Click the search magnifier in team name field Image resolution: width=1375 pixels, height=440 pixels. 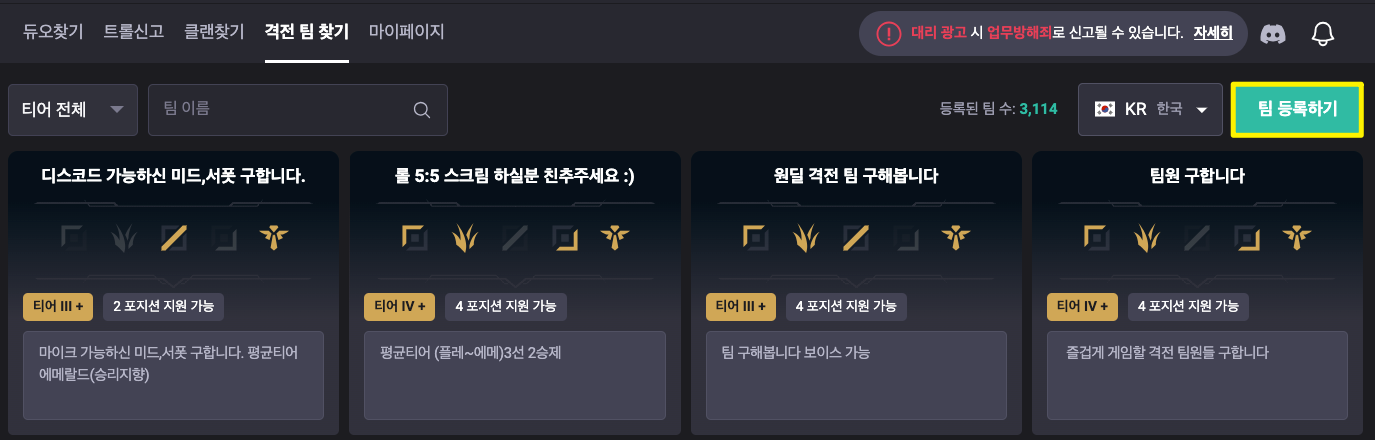tap(422, 110)
